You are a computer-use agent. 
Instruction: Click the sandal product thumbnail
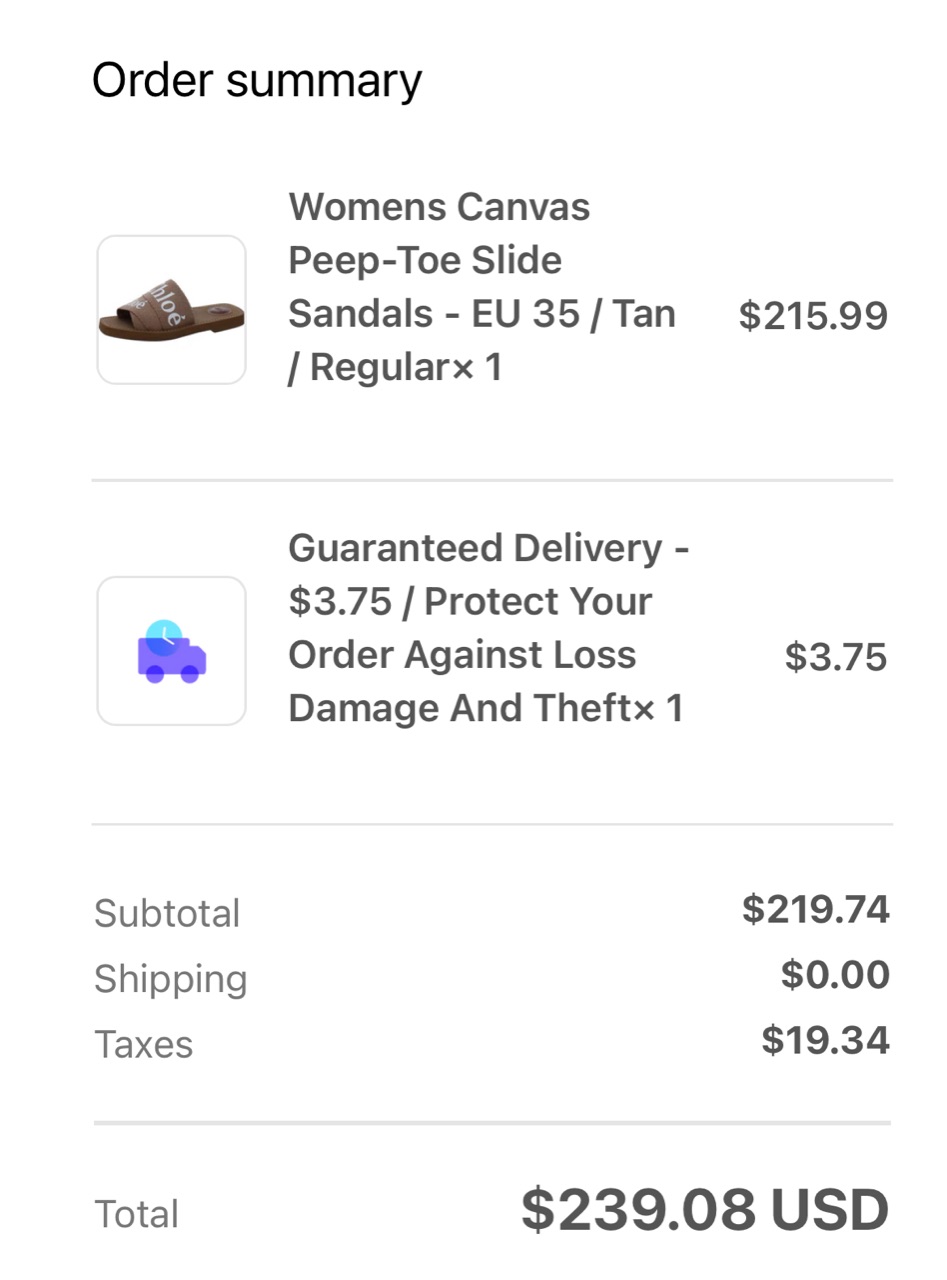pos(171,310)
